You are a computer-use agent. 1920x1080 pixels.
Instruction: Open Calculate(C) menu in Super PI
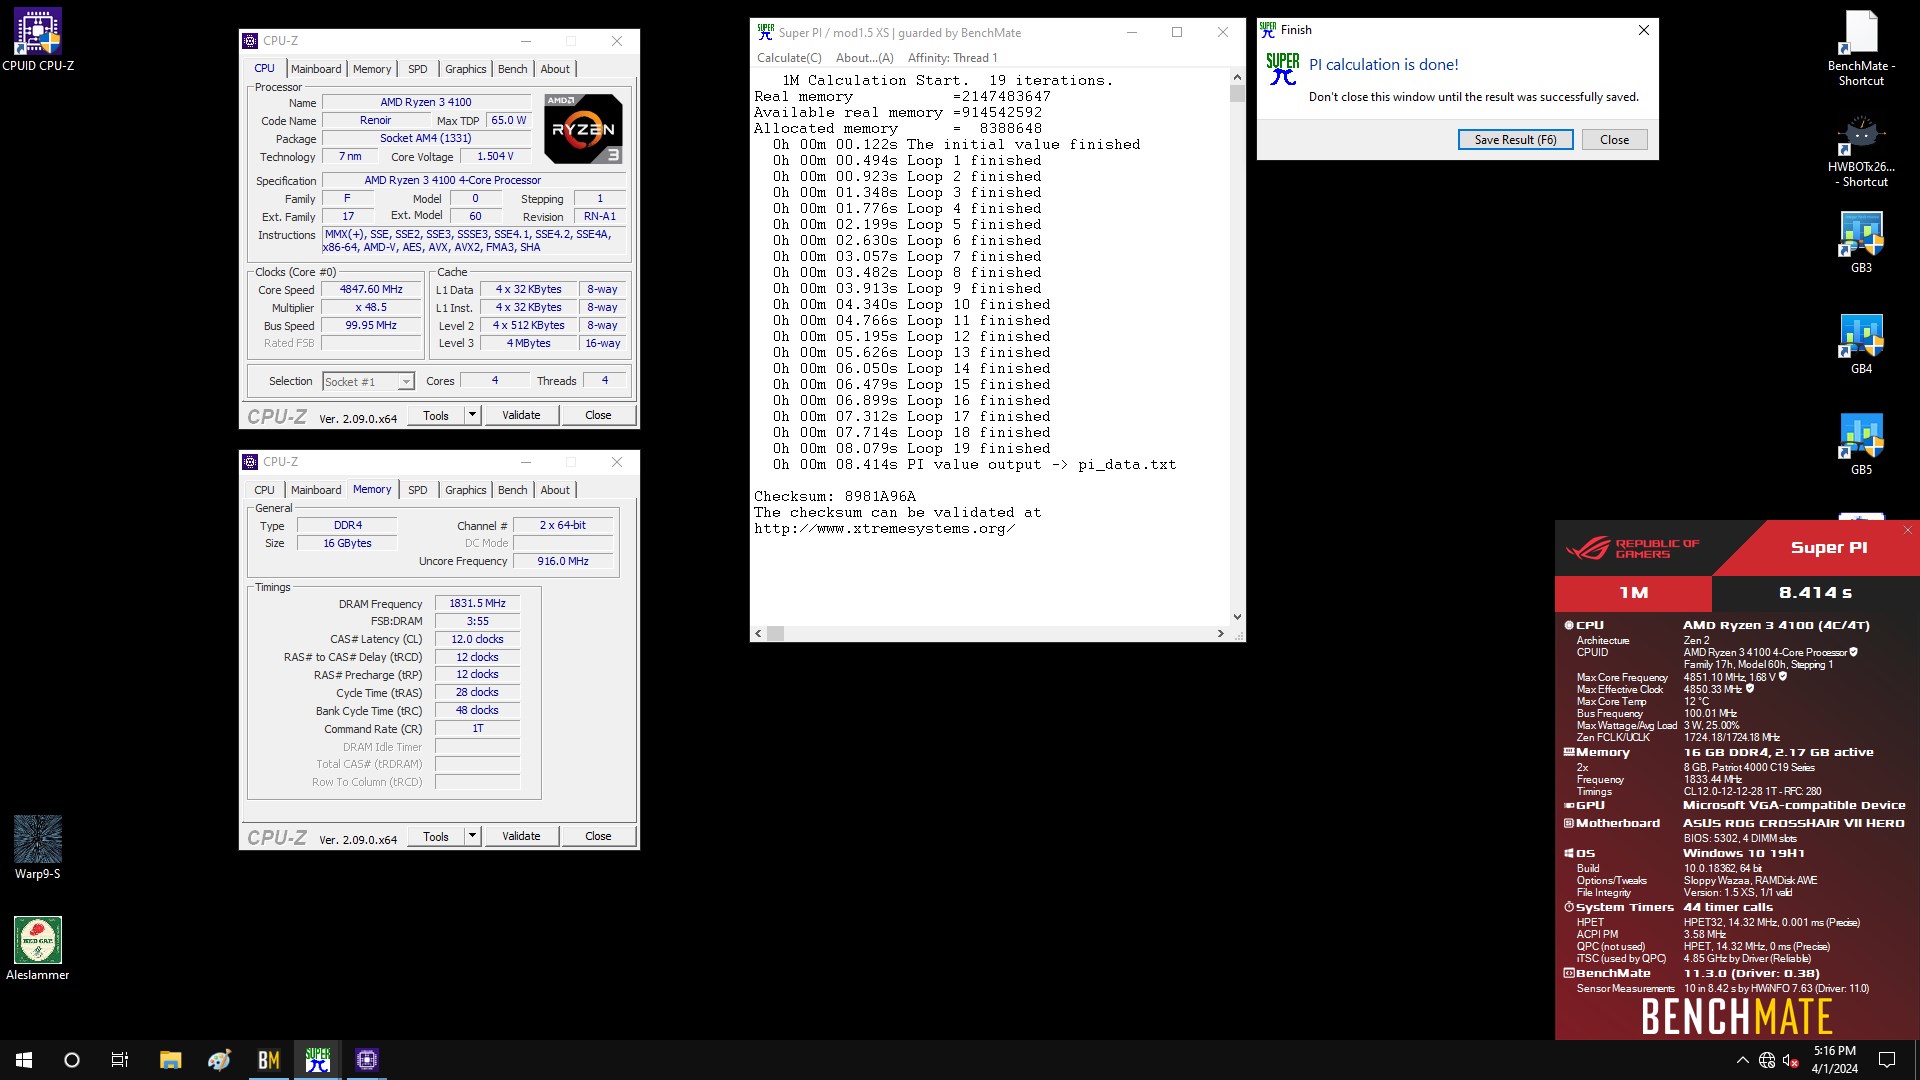(x=789, y=58)
